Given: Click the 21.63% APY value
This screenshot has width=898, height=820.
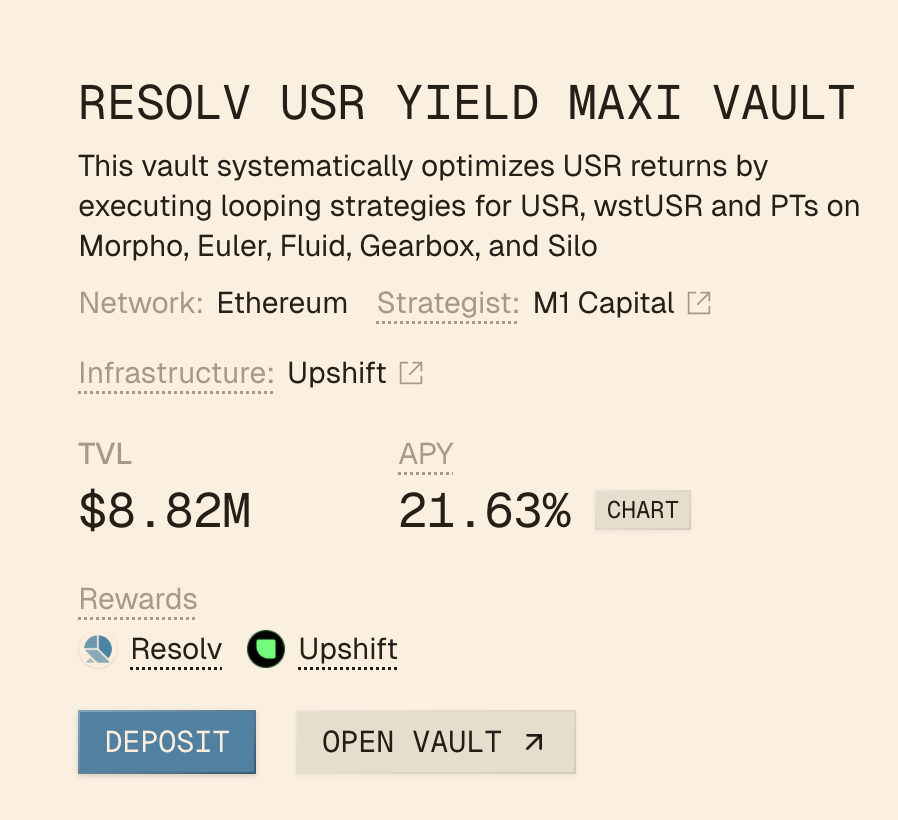Looking at the screenshot, I should click(484, 512).
